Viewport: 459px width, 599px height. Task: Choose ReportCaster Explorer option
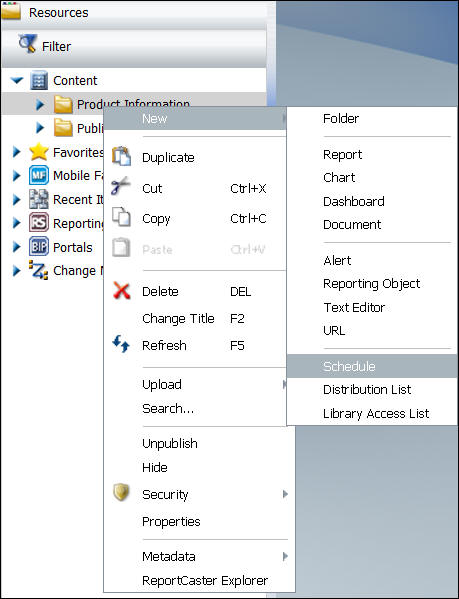[x=205, y=580]
